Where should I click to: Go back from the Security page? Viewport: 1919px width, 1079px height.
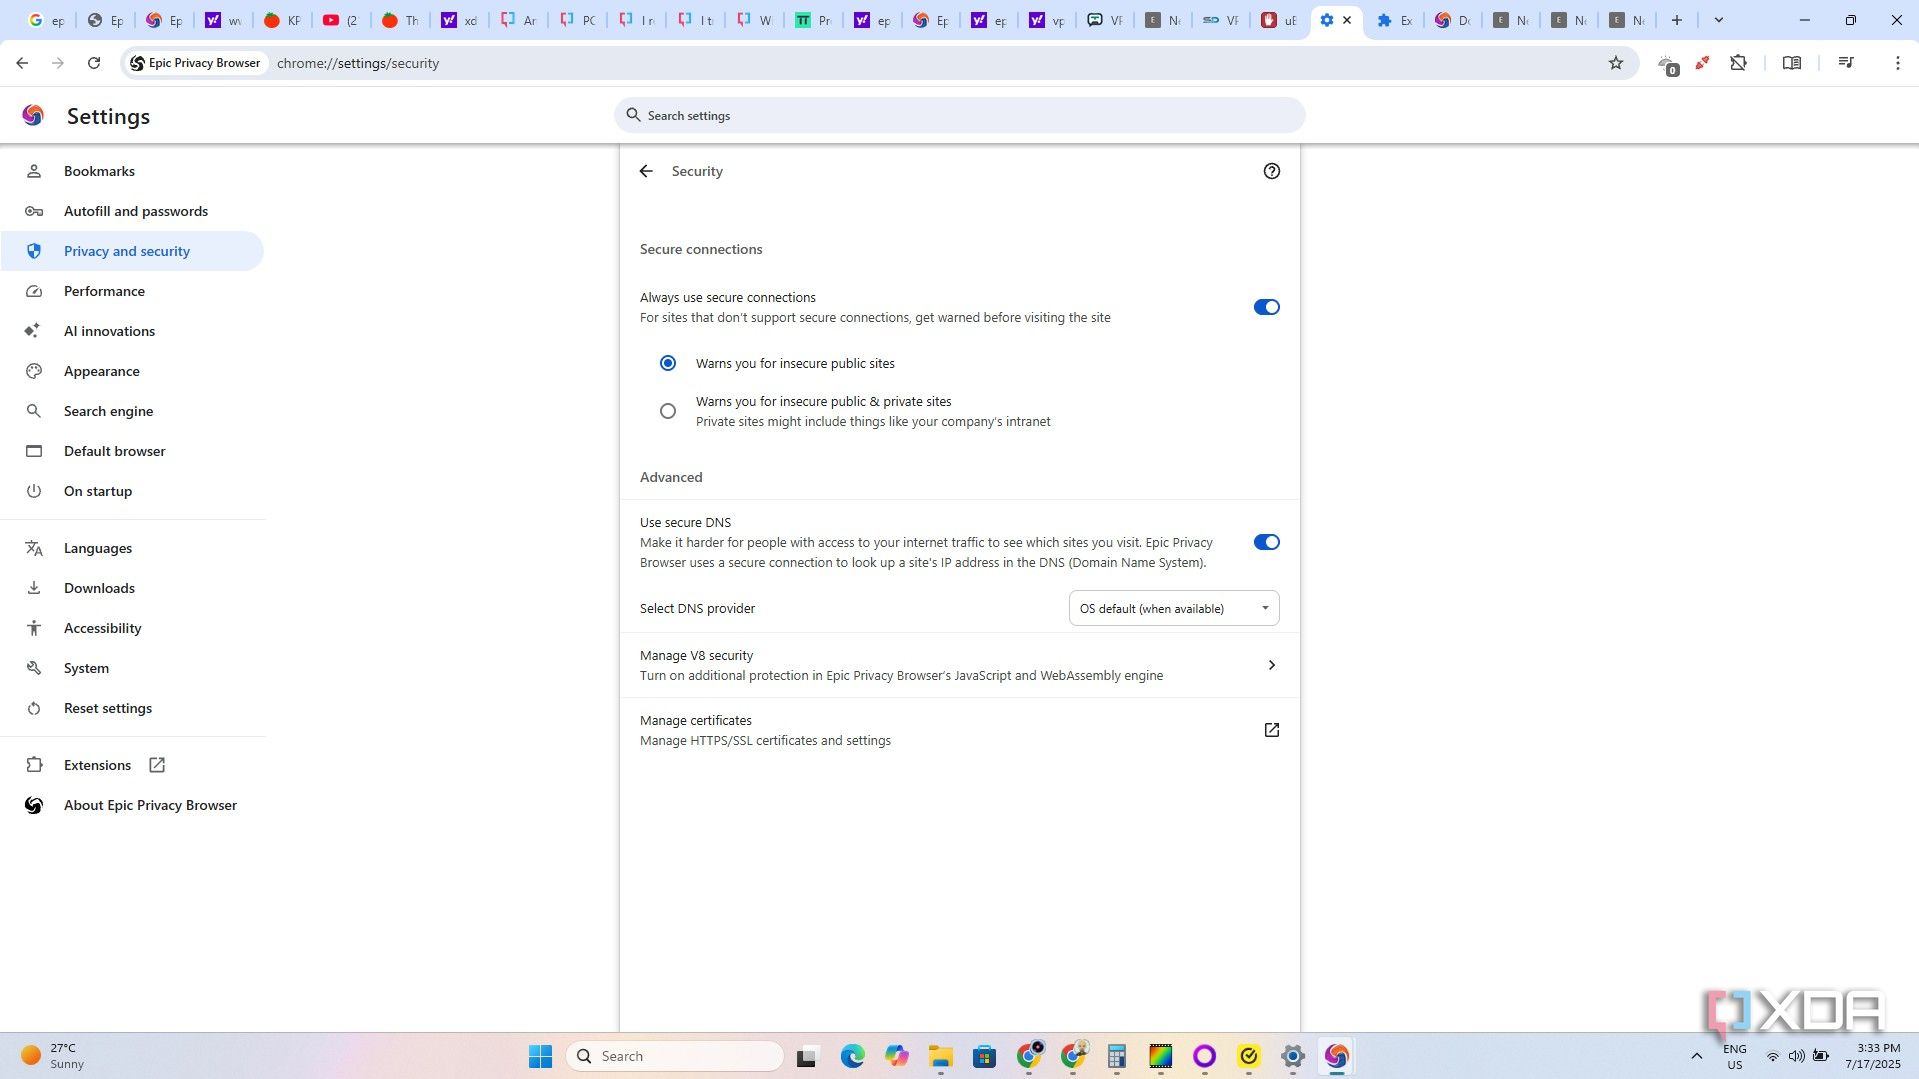[x=646, y=171]
